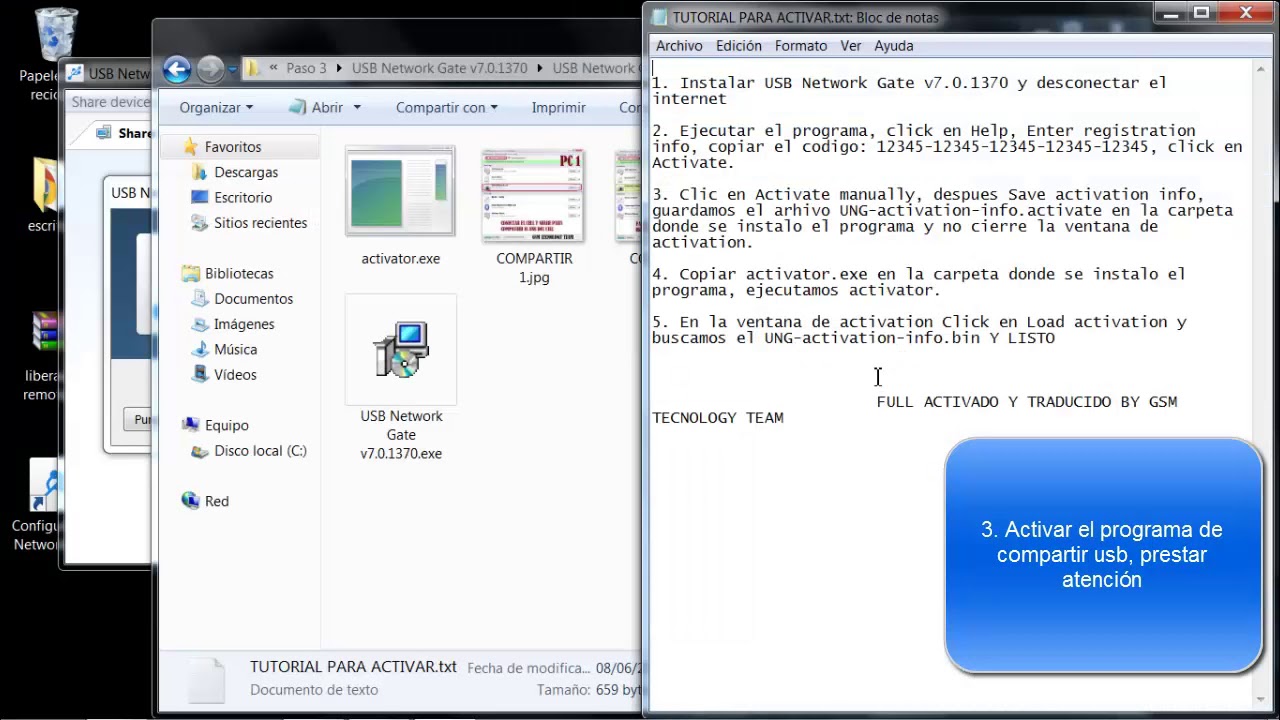Click the USB Network Gate window title icon
The height and width of the screenshot is (720, 1280).
tap(75, 73)
